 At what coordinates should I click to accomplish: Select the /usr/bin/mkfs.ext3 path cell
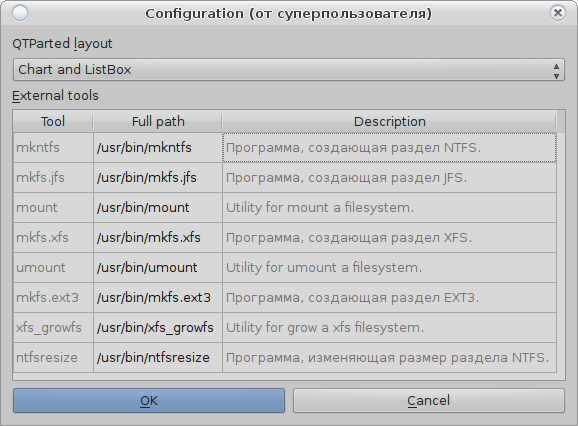pyautogui.click(x=158, y=298)
